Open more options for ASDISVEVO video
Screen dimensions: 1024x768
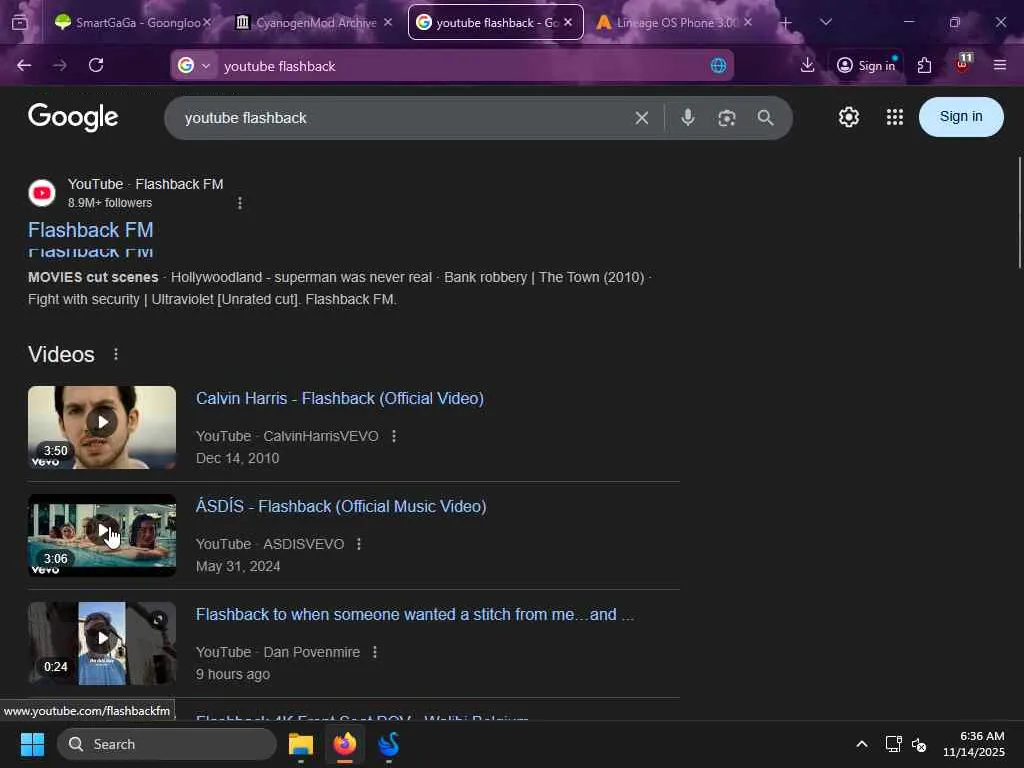coord(359,544)
